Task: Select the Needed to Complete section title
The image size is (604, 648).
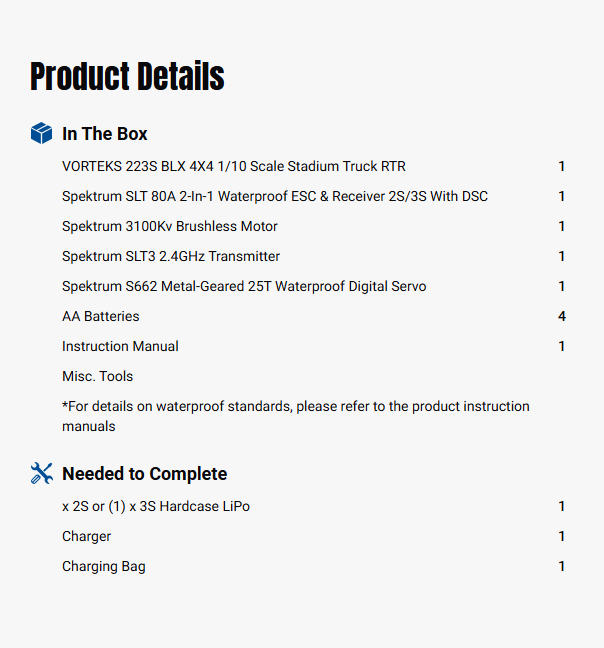Action: pos(144,474)
